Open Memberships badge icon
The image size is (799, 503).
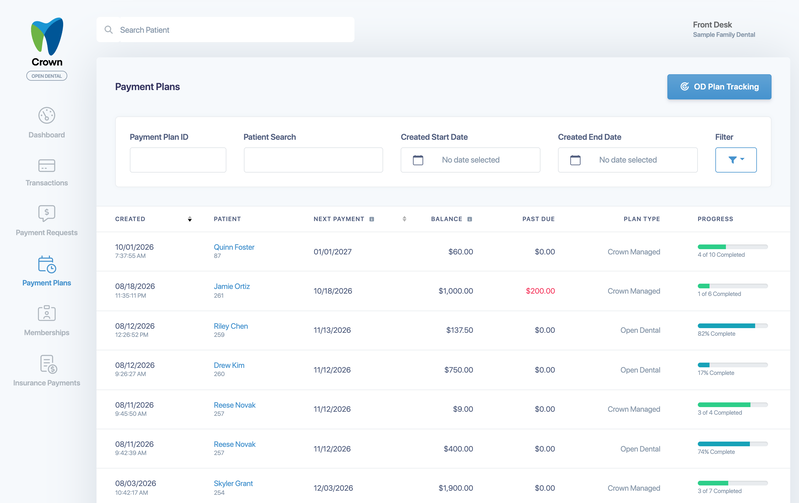click(x=46, y=313)
